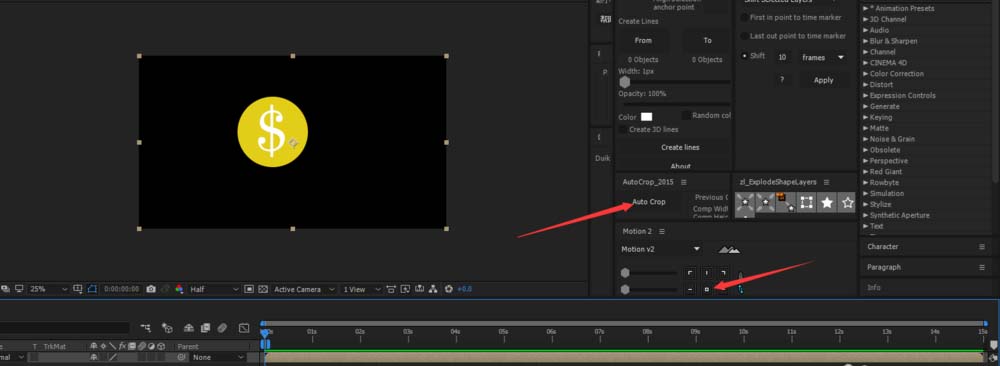Enable Create 3D lines checkbox

622,129
